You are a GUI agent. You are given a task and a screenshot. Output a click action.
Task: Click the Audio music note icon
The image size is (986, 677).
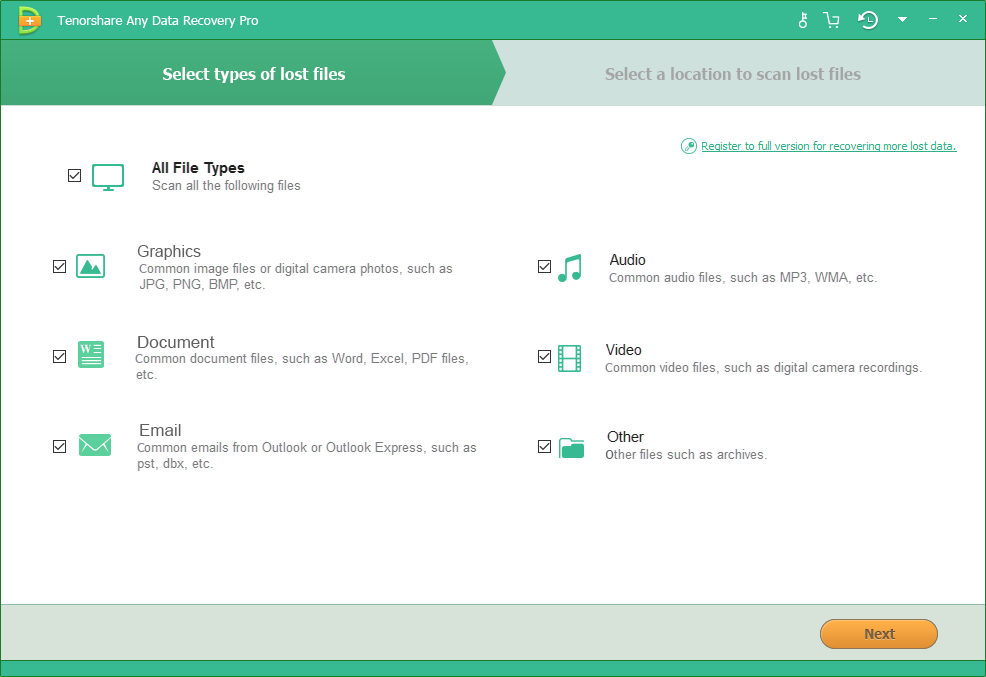[571, 267]
